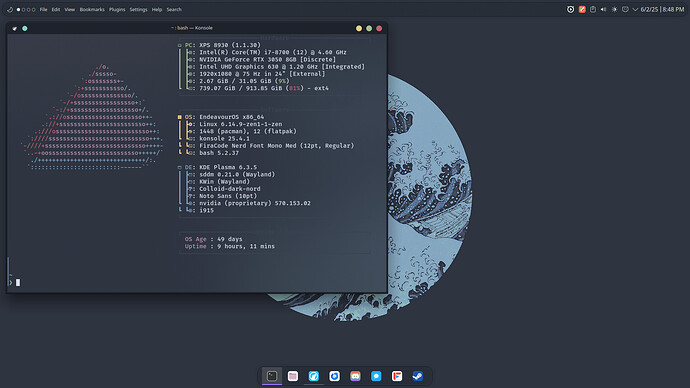
Task: Expand the hidden system tray icons arrow
Action: point(635,9)
